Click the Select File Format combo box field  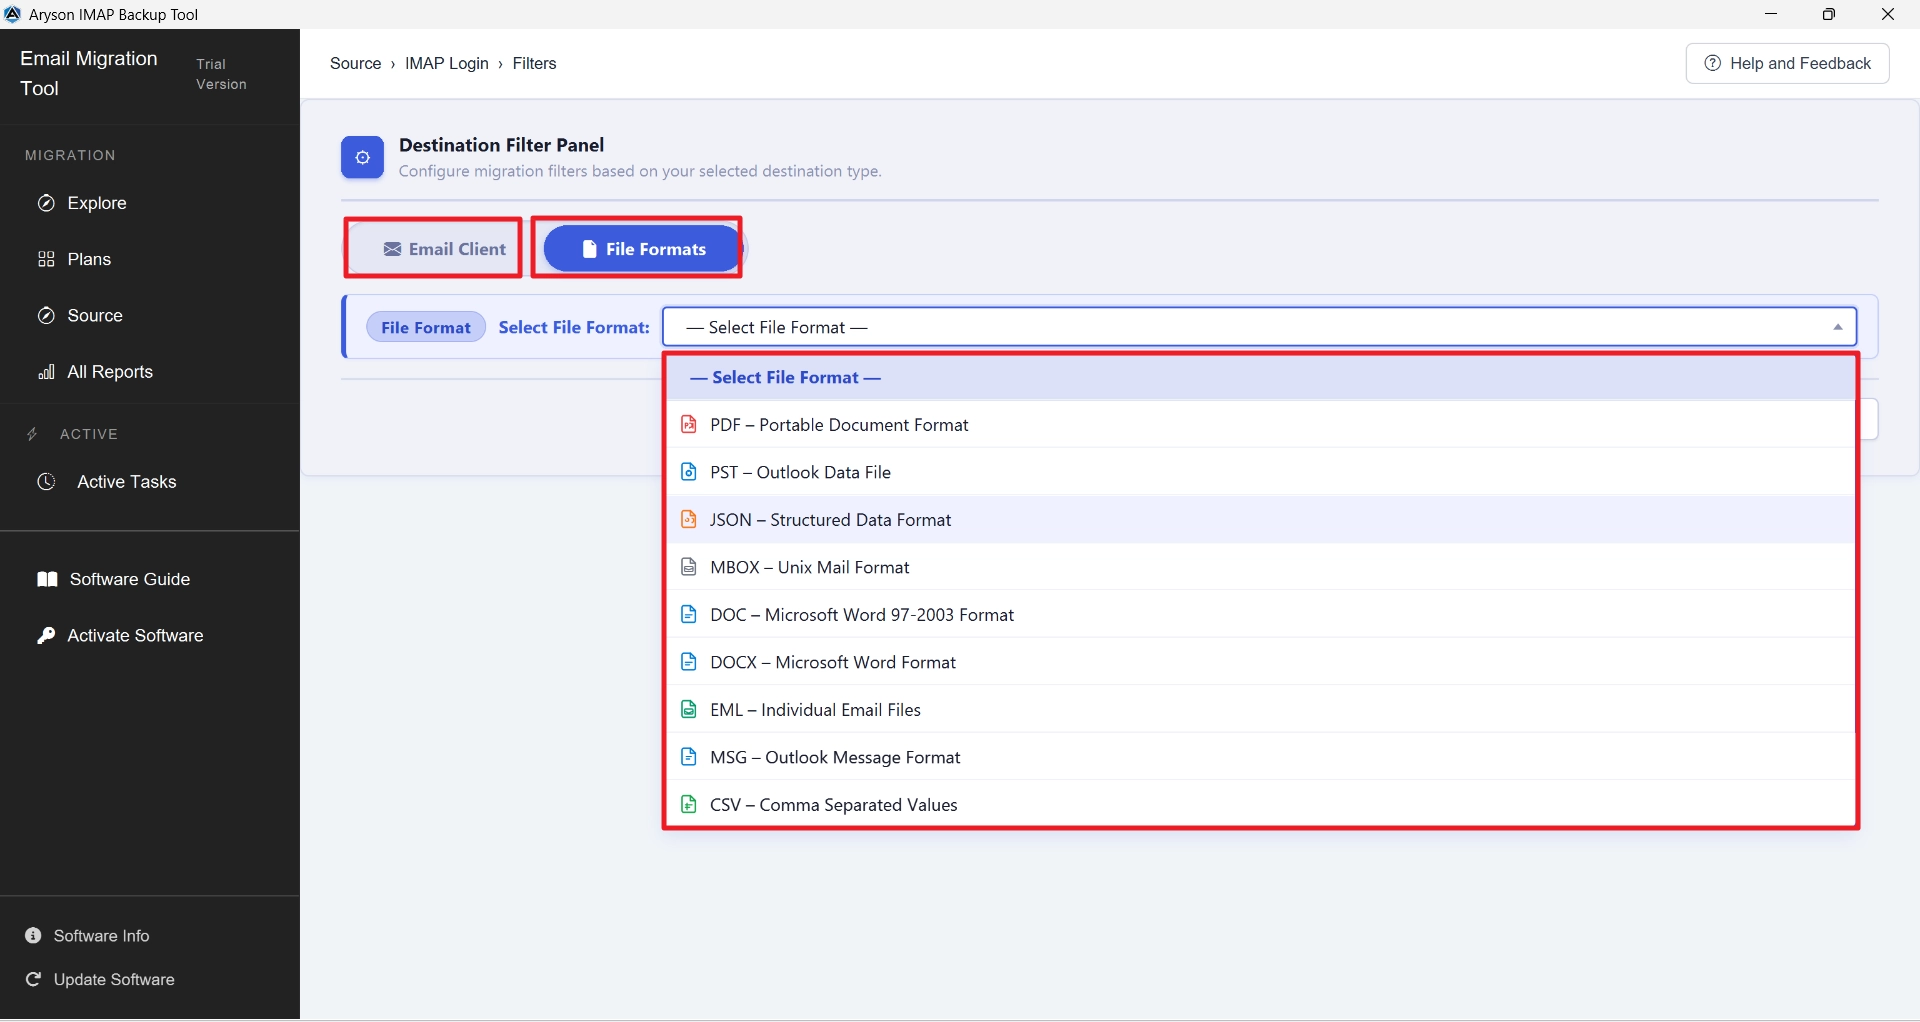pos(1260,327)
